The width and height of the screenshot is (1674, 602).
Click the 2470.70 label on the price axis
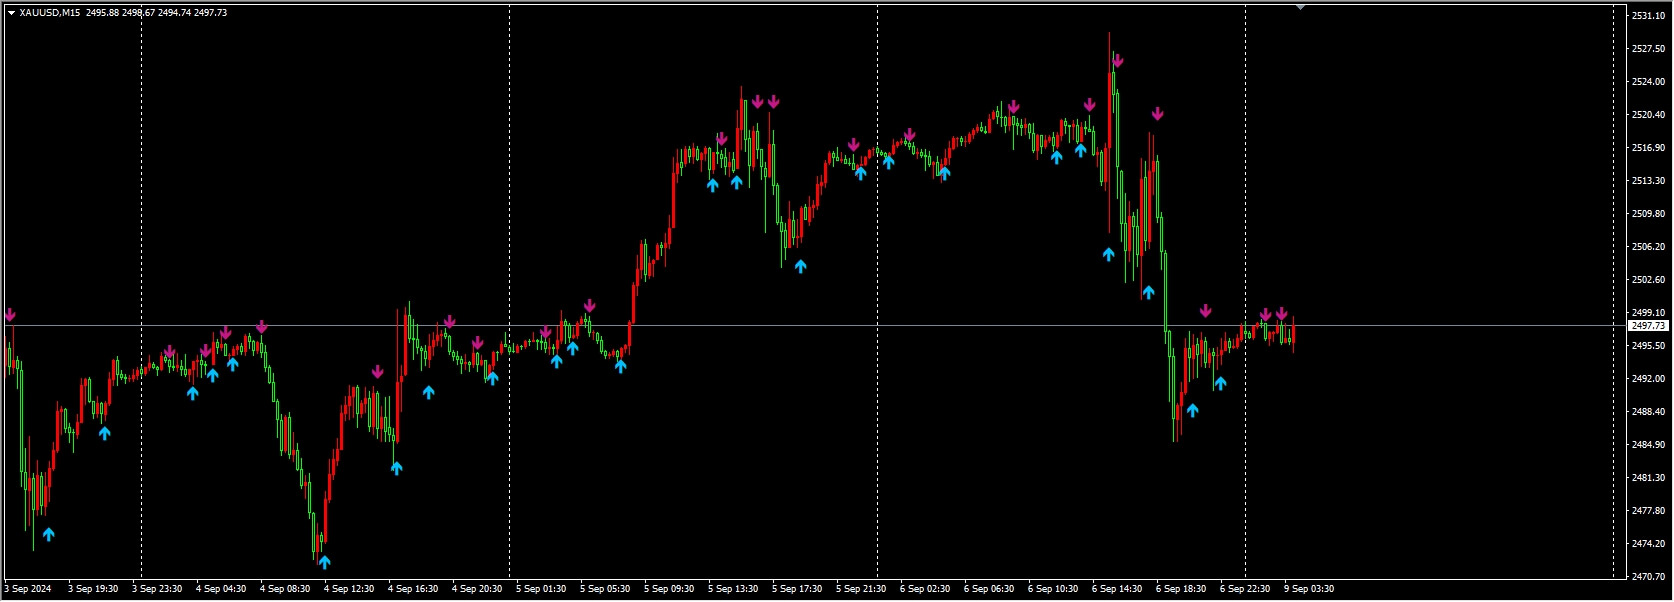click(1648, 577)
